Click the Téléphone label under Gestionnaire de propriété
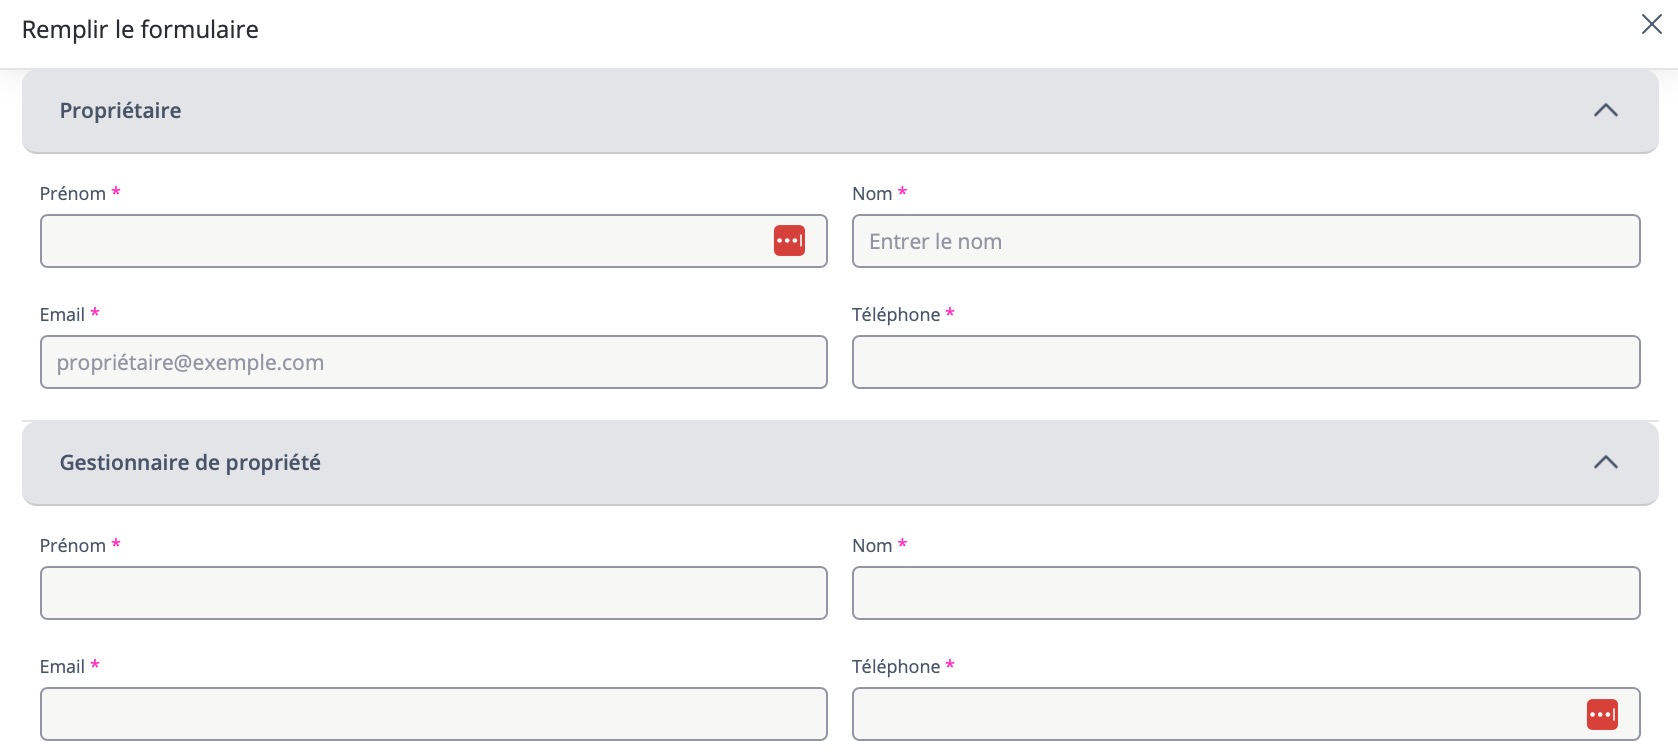Image resolution: width=1678 pixels, height=754 pixels. coord(895,667)
